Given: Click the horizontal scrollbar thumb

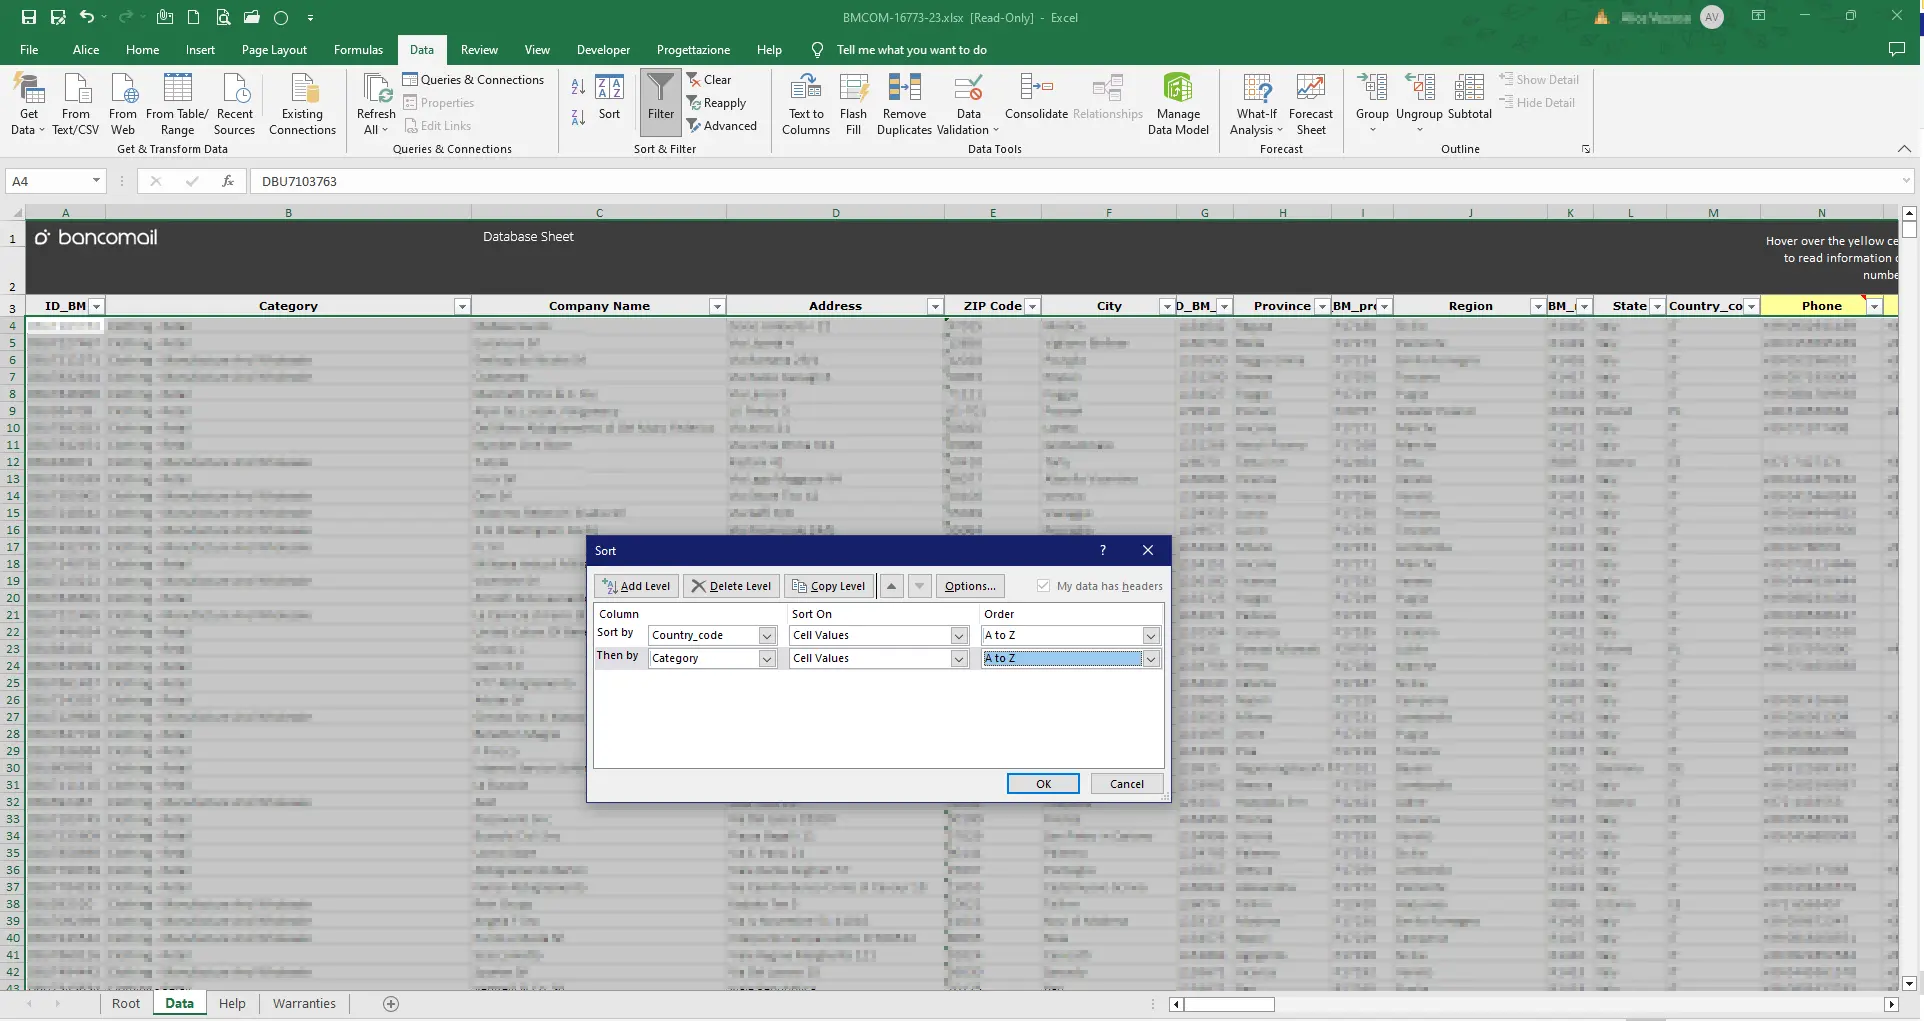Looking at the screenshot, I should [1229, 1004].
